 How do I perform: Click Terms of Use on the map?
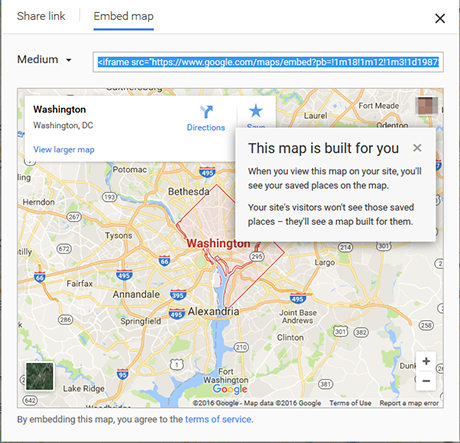[x=350, y=403]
